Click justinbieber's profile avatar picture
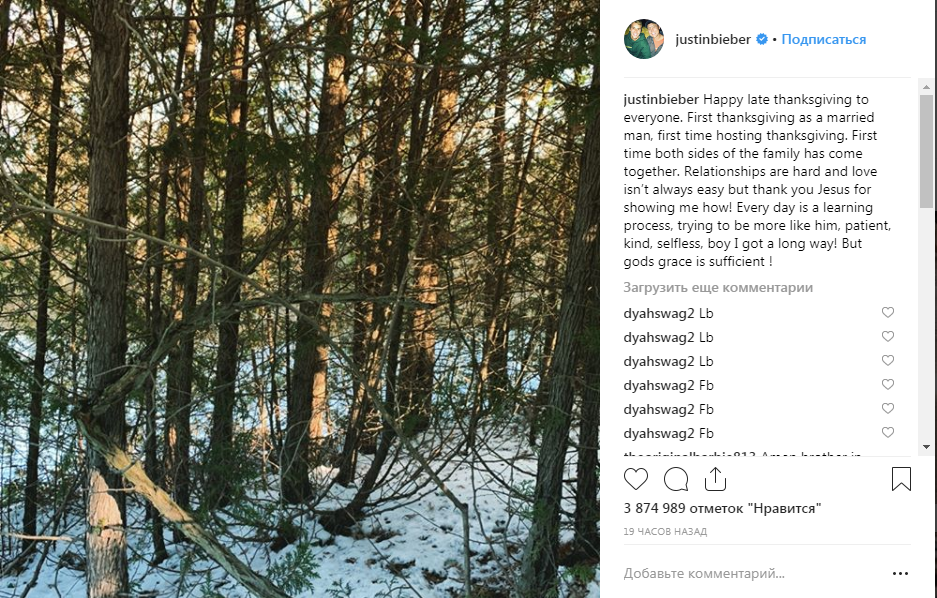 pos(644,39)
